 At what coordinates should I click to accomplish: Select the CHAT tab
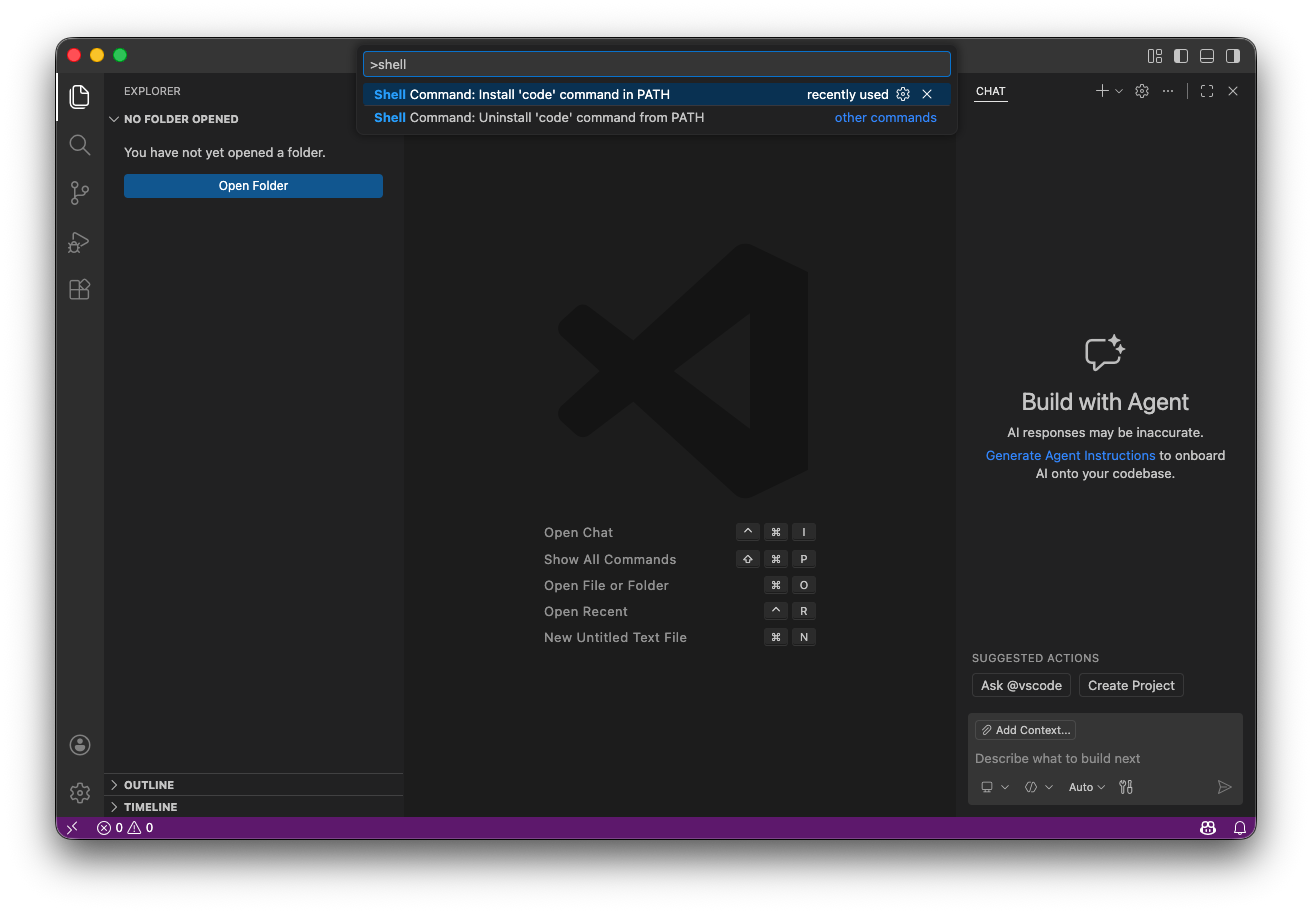coord(991,91)
